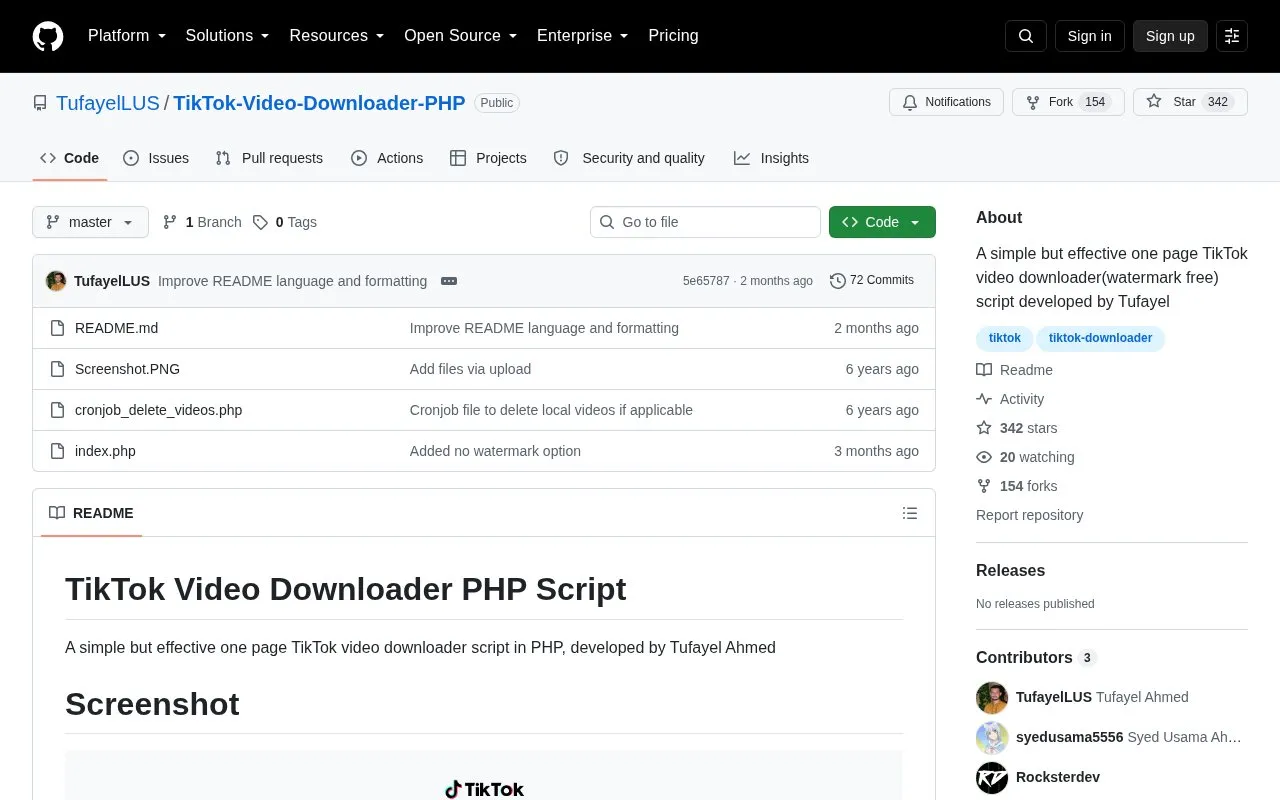Fork the repository
The image size is (1280, 800).
coord(1068,102)
